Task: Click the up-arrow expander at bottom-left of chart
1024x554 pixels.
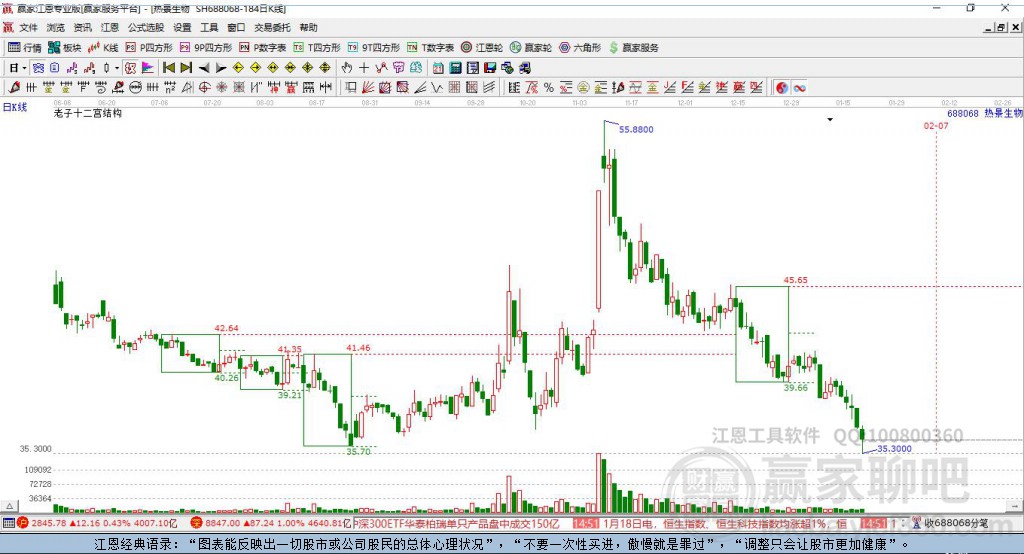Action: (10, 506)
